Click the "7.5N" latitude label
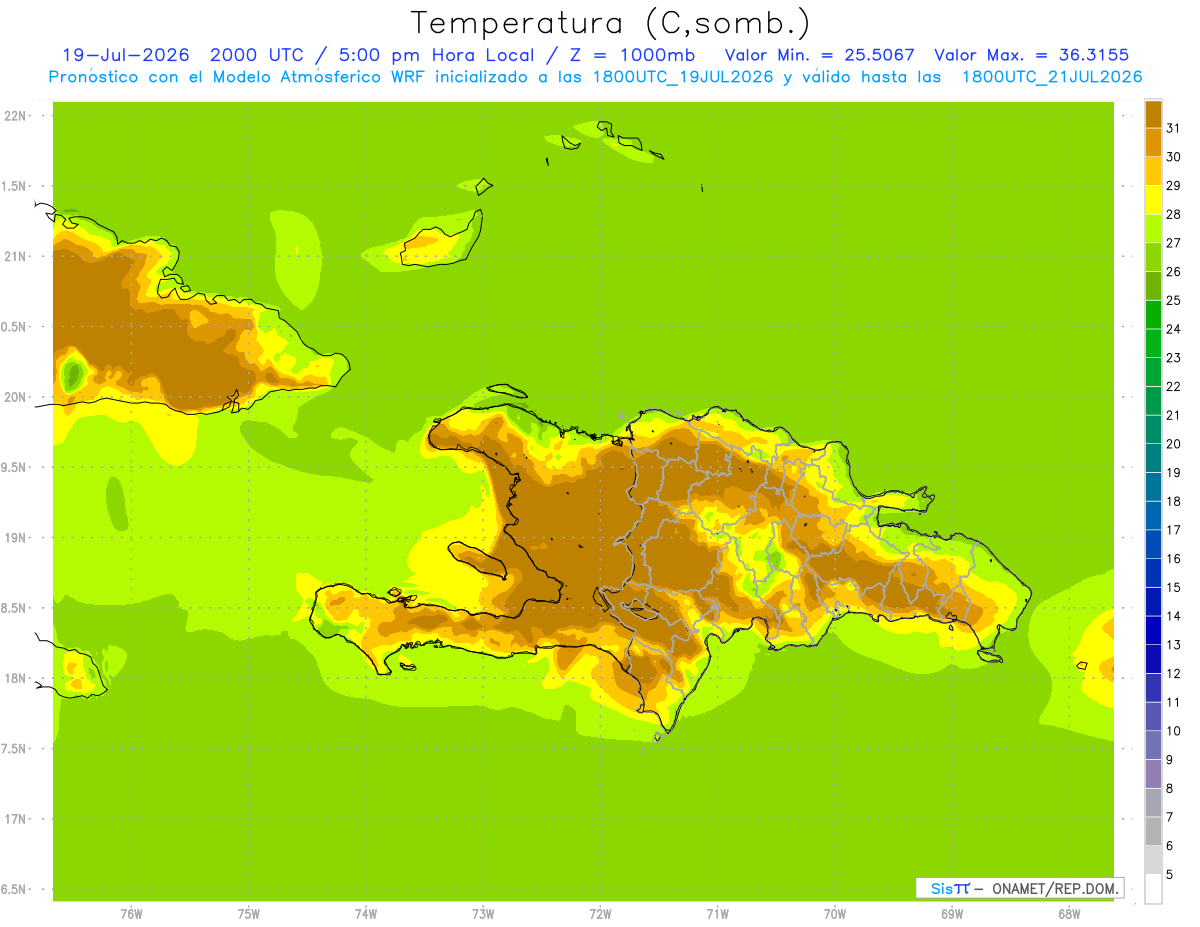The height and width of the screenshot is (927, 1200). (15, 749)
